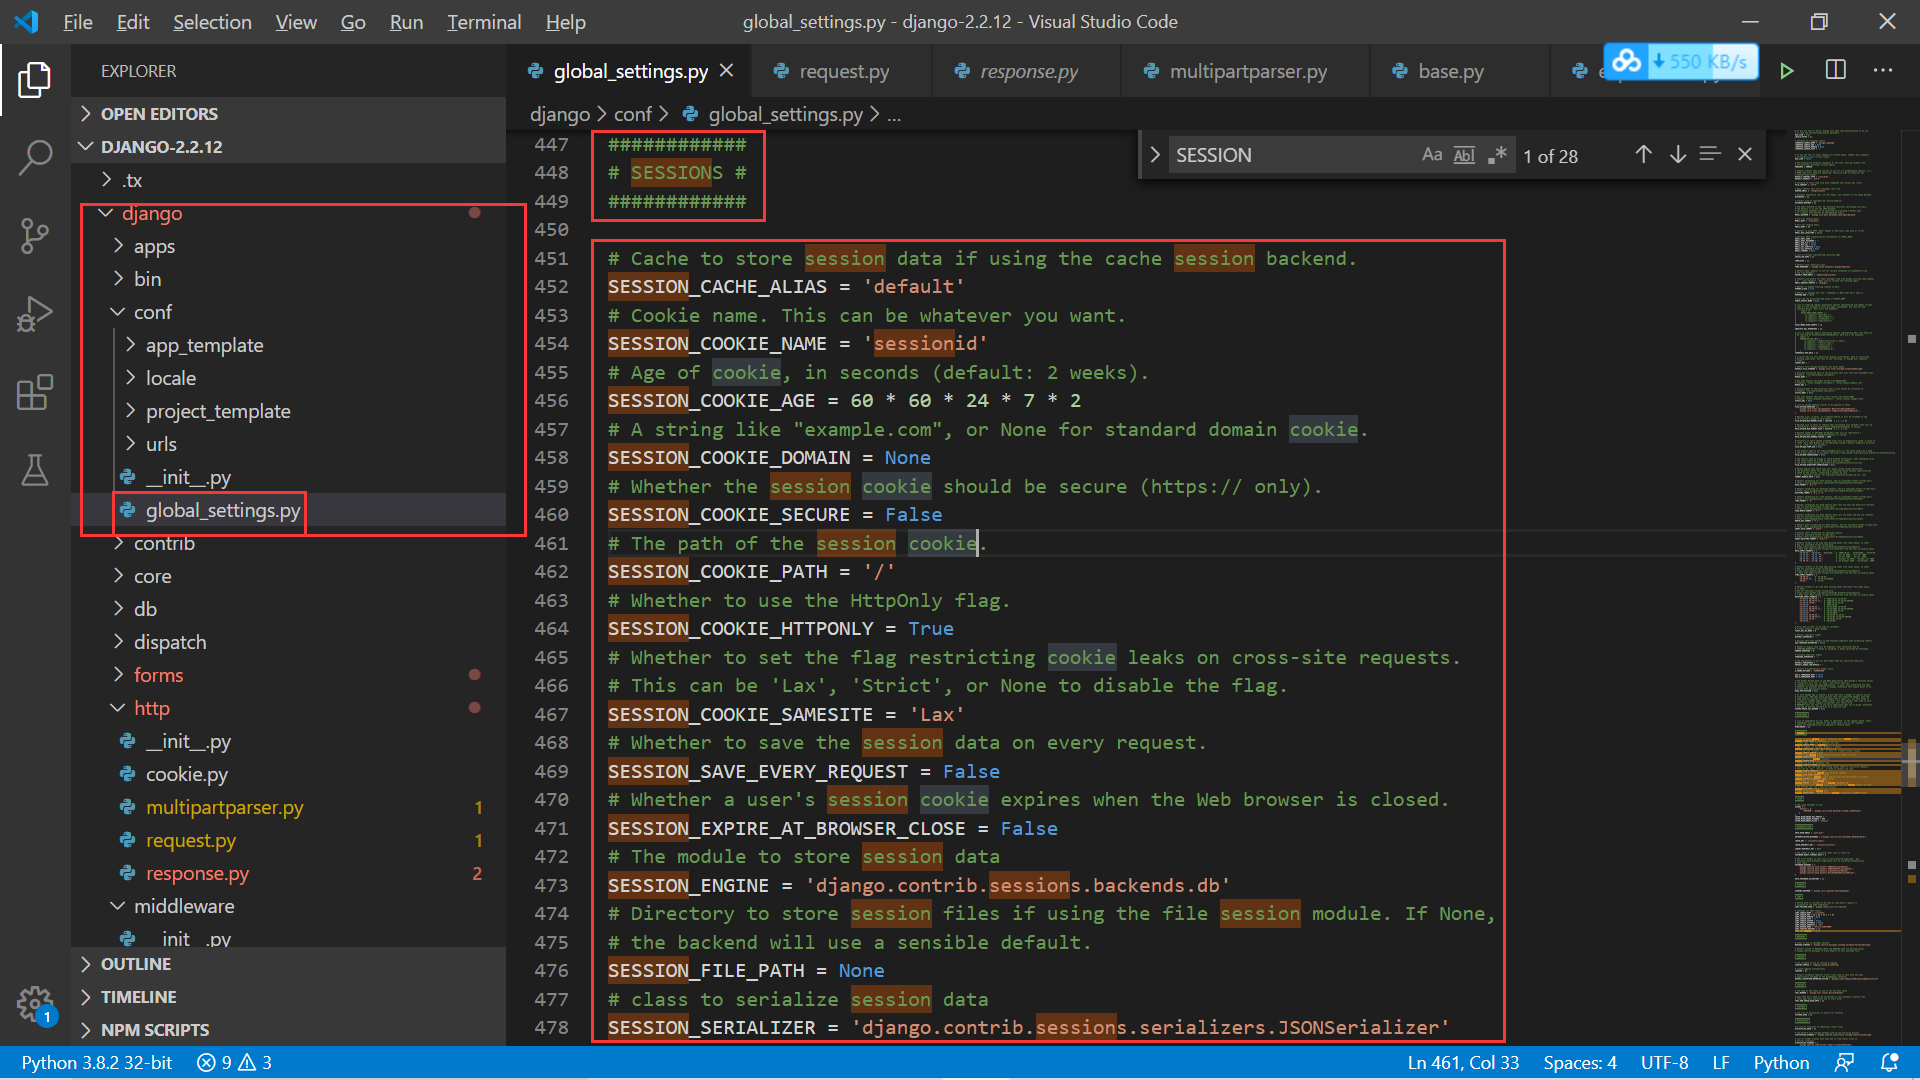Screen dimensions: 1920x1080
Task: Open the Source Control view
Action: [35, 236]
